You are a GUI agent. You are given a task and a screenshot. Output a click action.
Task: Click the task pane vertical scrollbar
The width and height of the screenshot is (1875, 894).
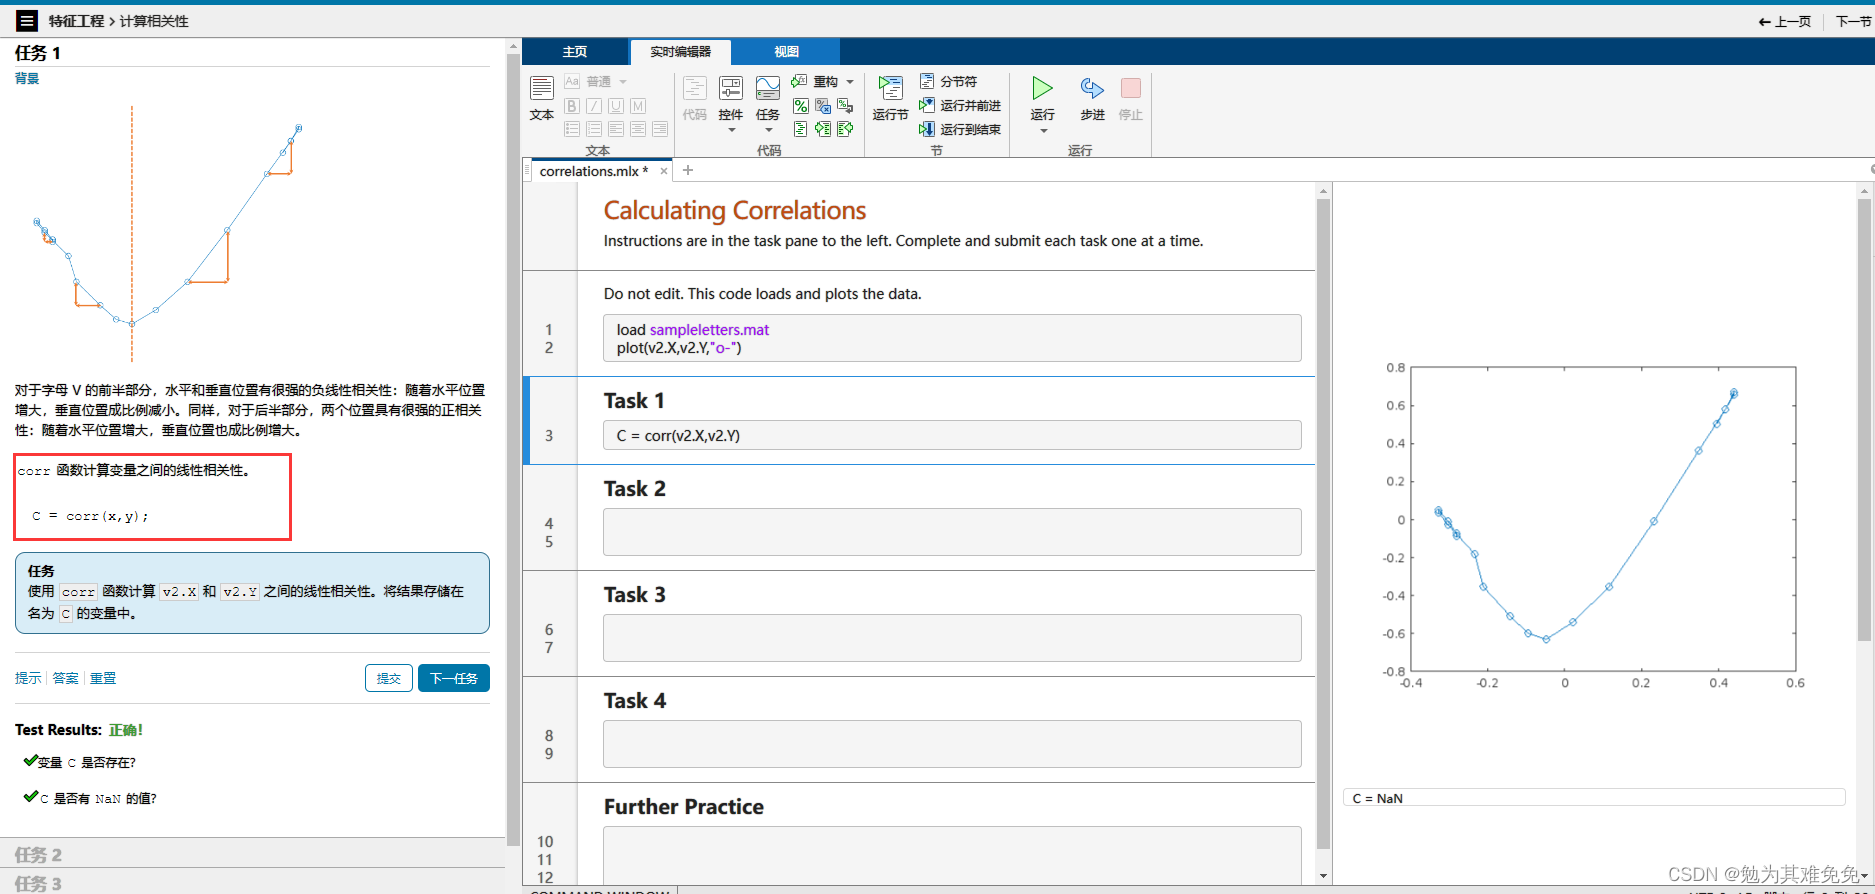tap(513, 448)
